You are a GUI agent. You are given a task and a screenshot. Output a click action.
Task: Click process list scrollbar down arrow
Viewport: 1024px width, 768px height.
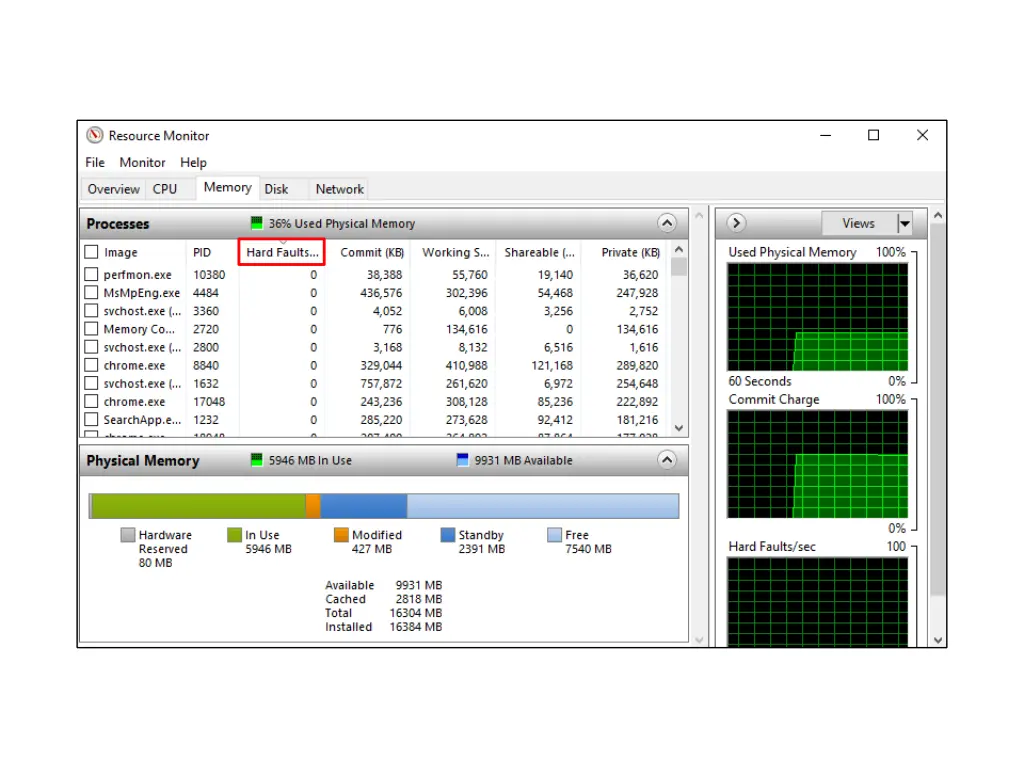pos(679,428)
